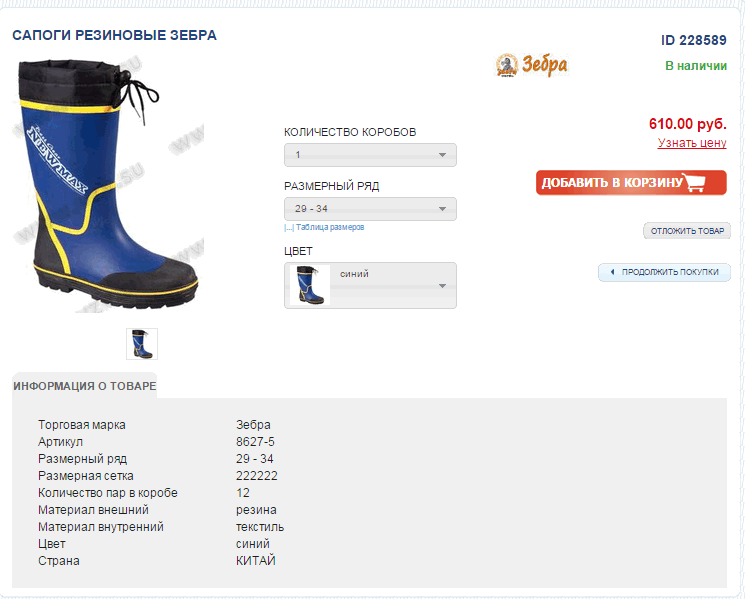Click the shopping cart icon on the red button

coord(705,183)
